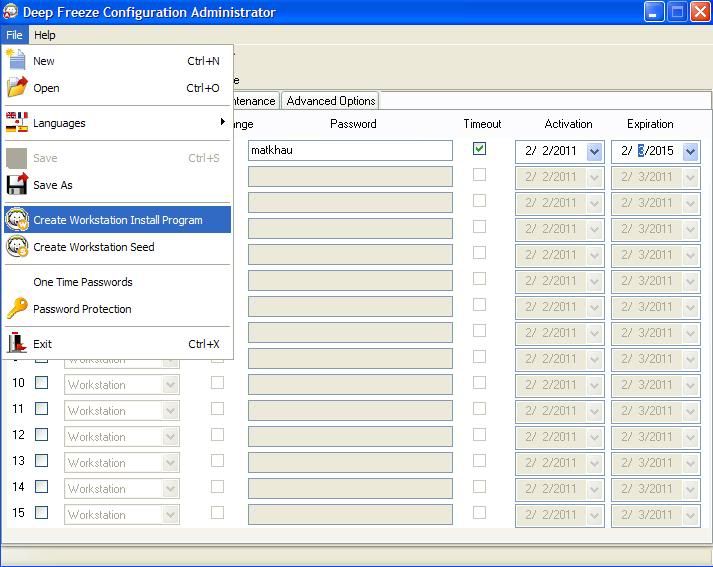The width and height of the screenshot is (713, 567).
Task: Open row 15 Workstation type dropdown
Action: point(171,515)
